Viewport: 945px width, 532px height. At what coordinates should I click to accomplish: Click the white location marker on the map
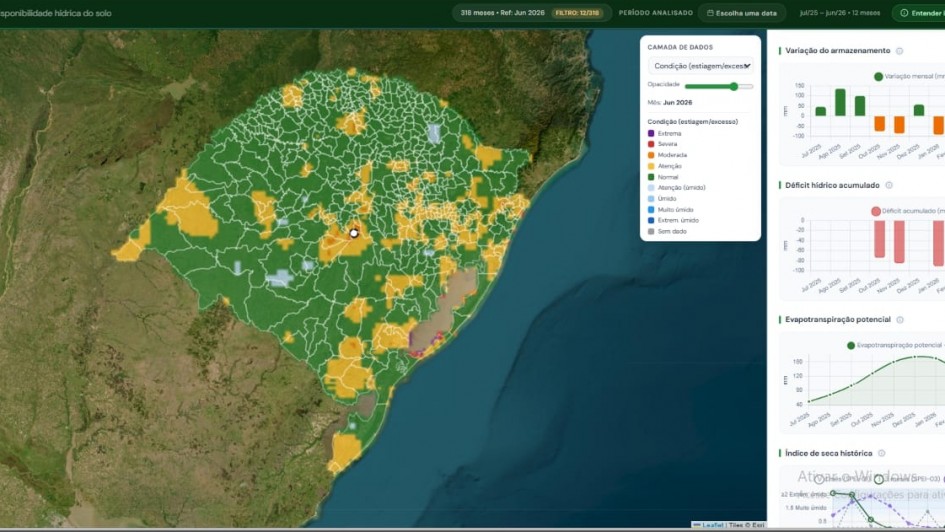point(354,233)
